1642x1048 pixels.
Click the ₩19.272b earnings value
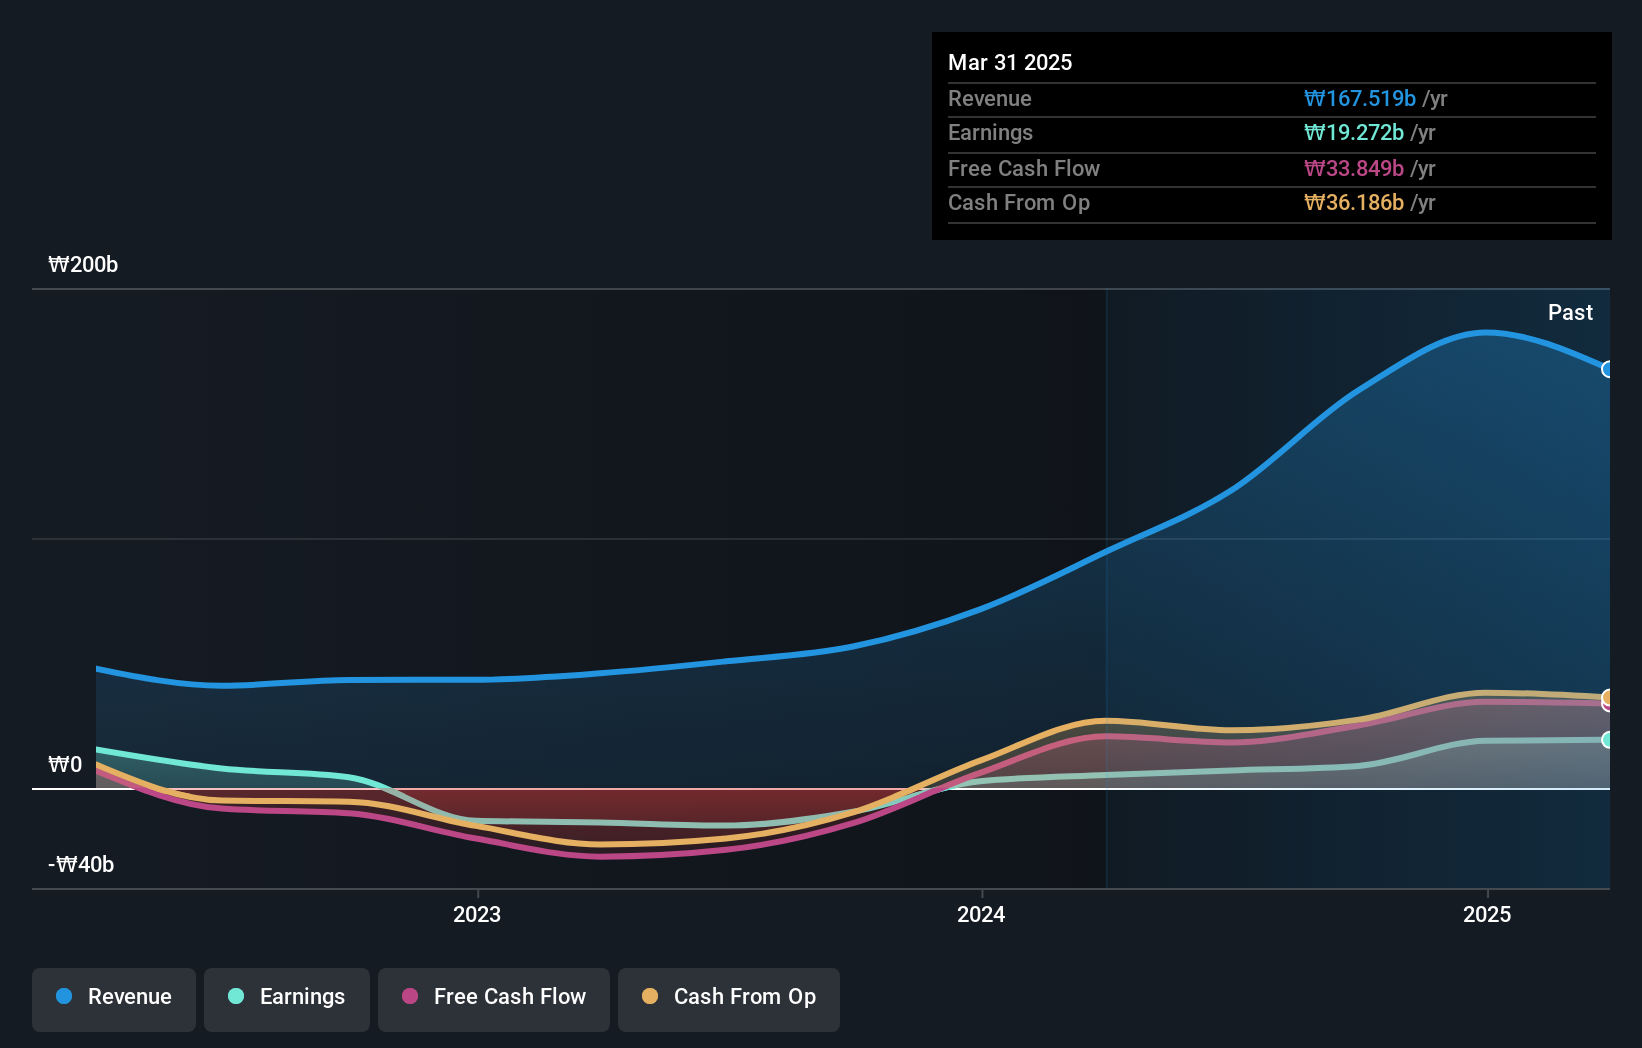point(1354,132)
